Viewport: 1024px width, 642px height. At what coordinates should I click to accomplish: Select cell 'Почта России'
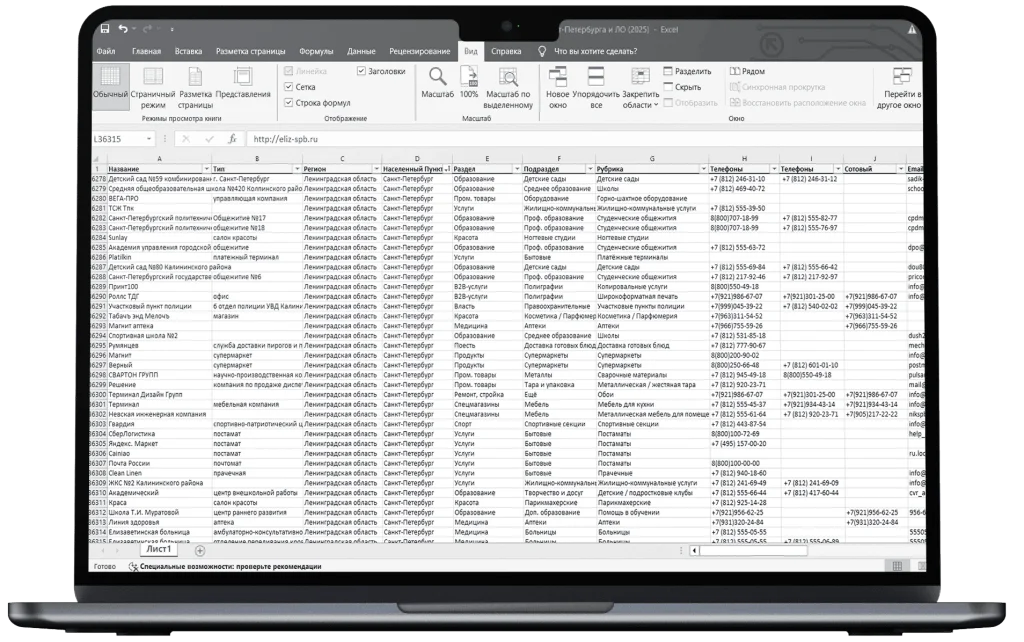point(159,464)
